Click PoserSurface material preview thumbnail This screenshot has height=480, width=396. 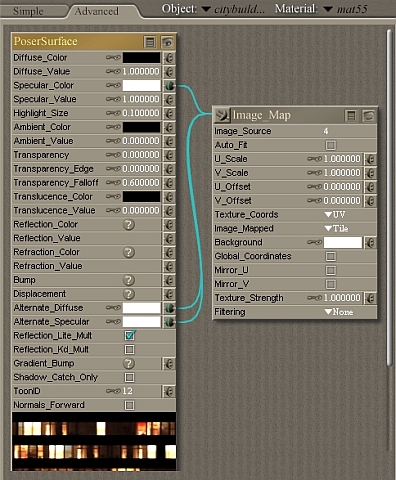(x=94, y=442)
